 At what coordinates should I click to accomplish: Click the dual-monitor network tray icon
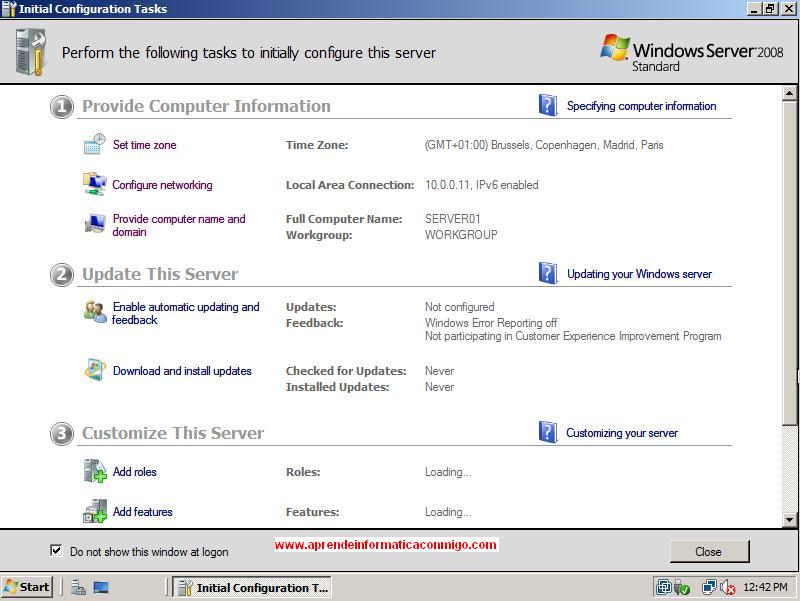coord(709,587)
